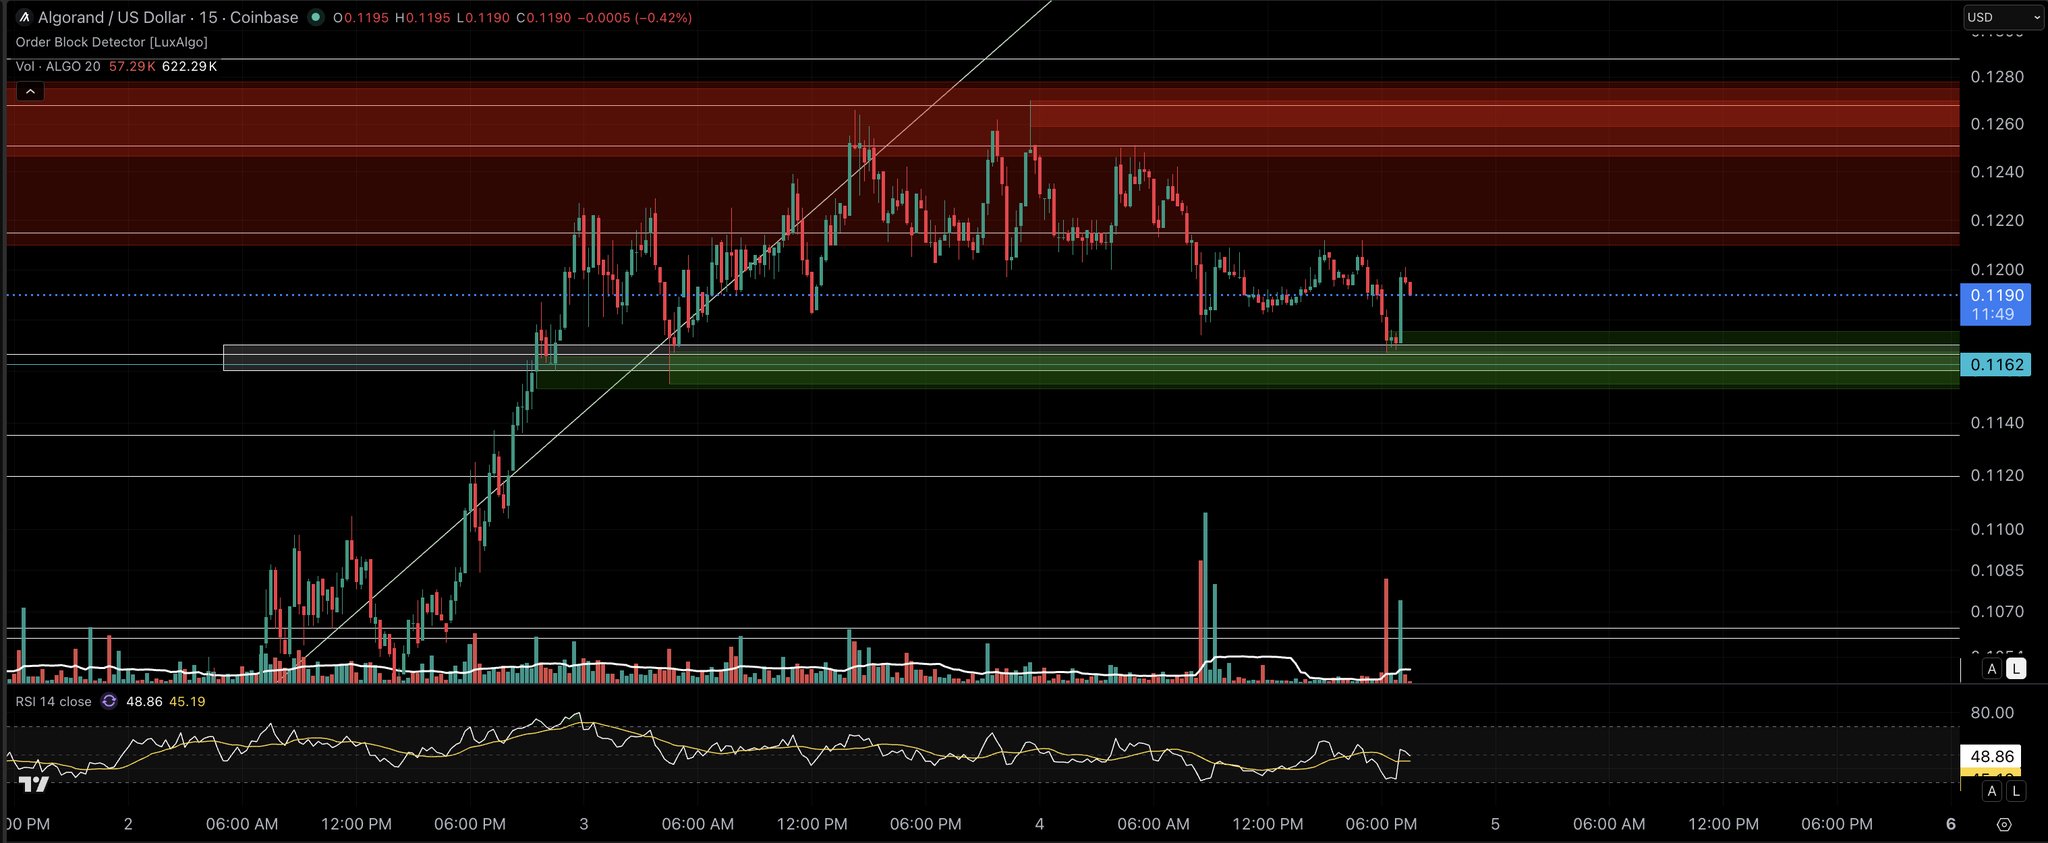
Task: Click the 0.1280 price scale label
Action: [x=1997, y=77]
